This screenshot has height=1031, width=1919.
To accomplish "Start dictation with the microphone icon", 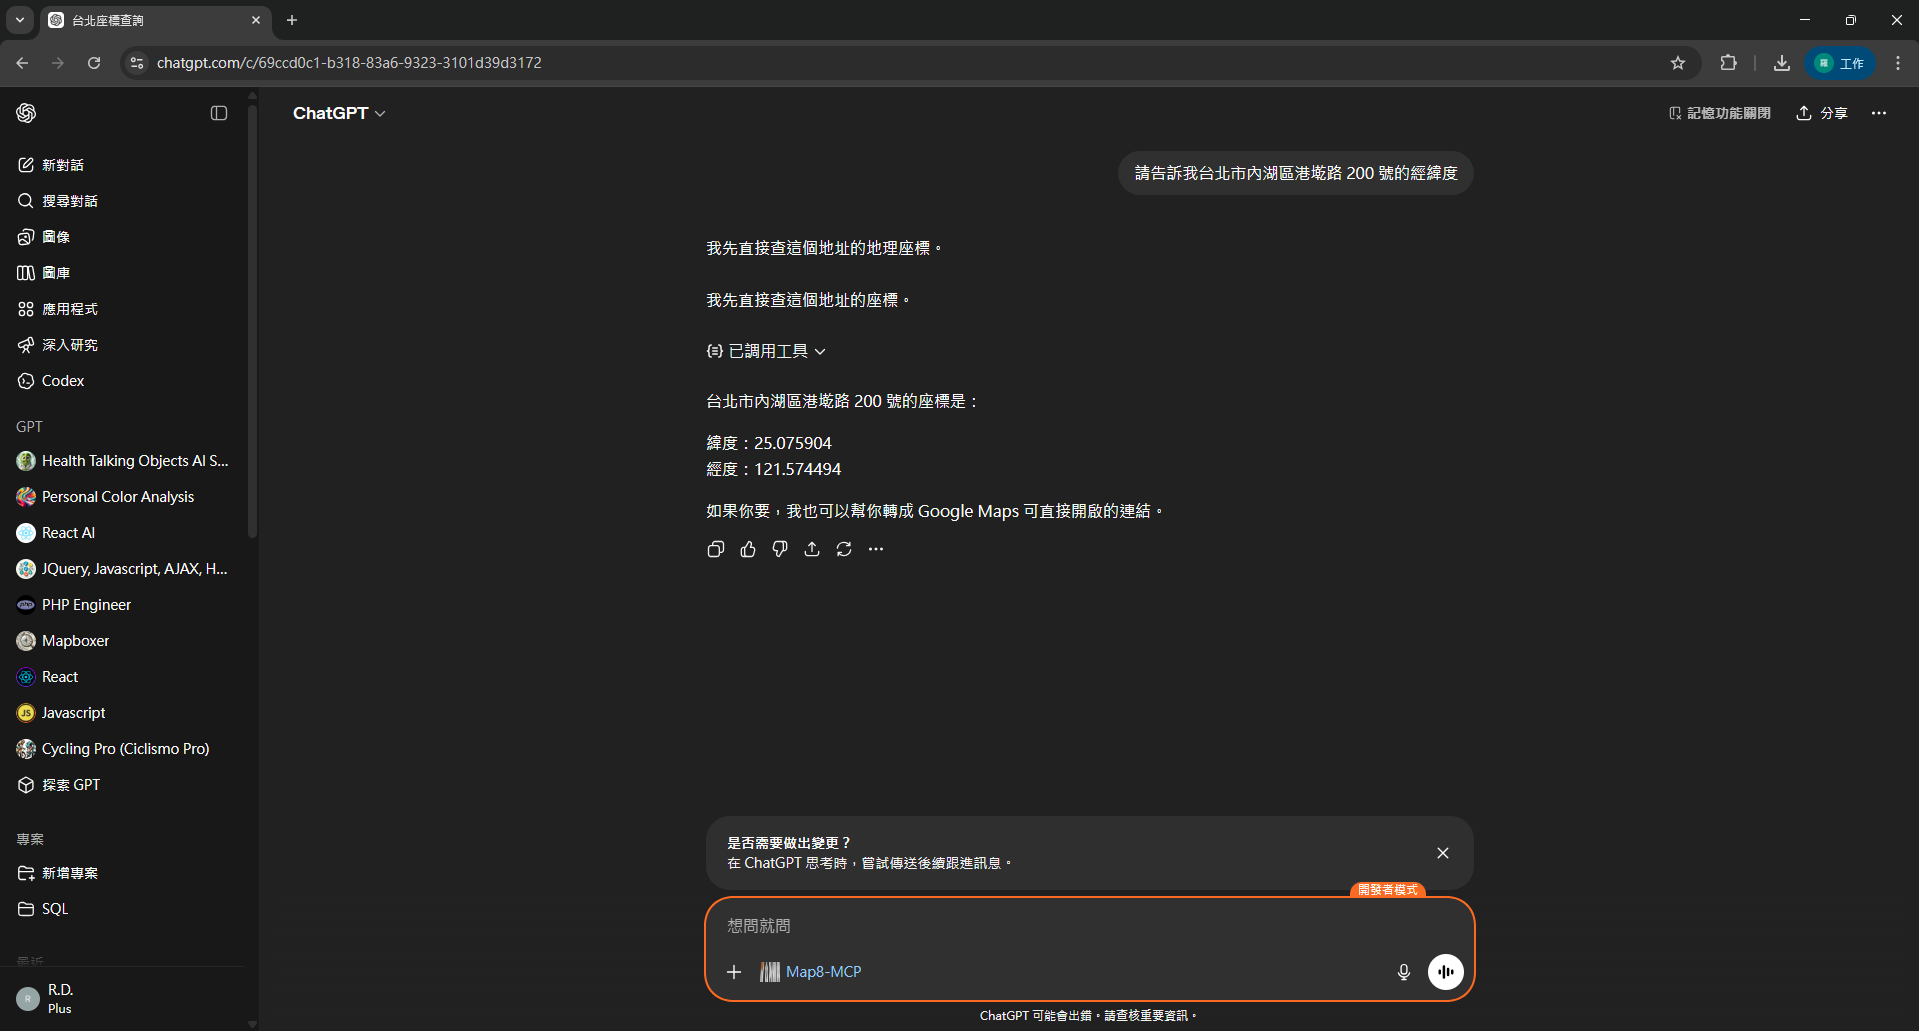I will (x=1404, y=972).
